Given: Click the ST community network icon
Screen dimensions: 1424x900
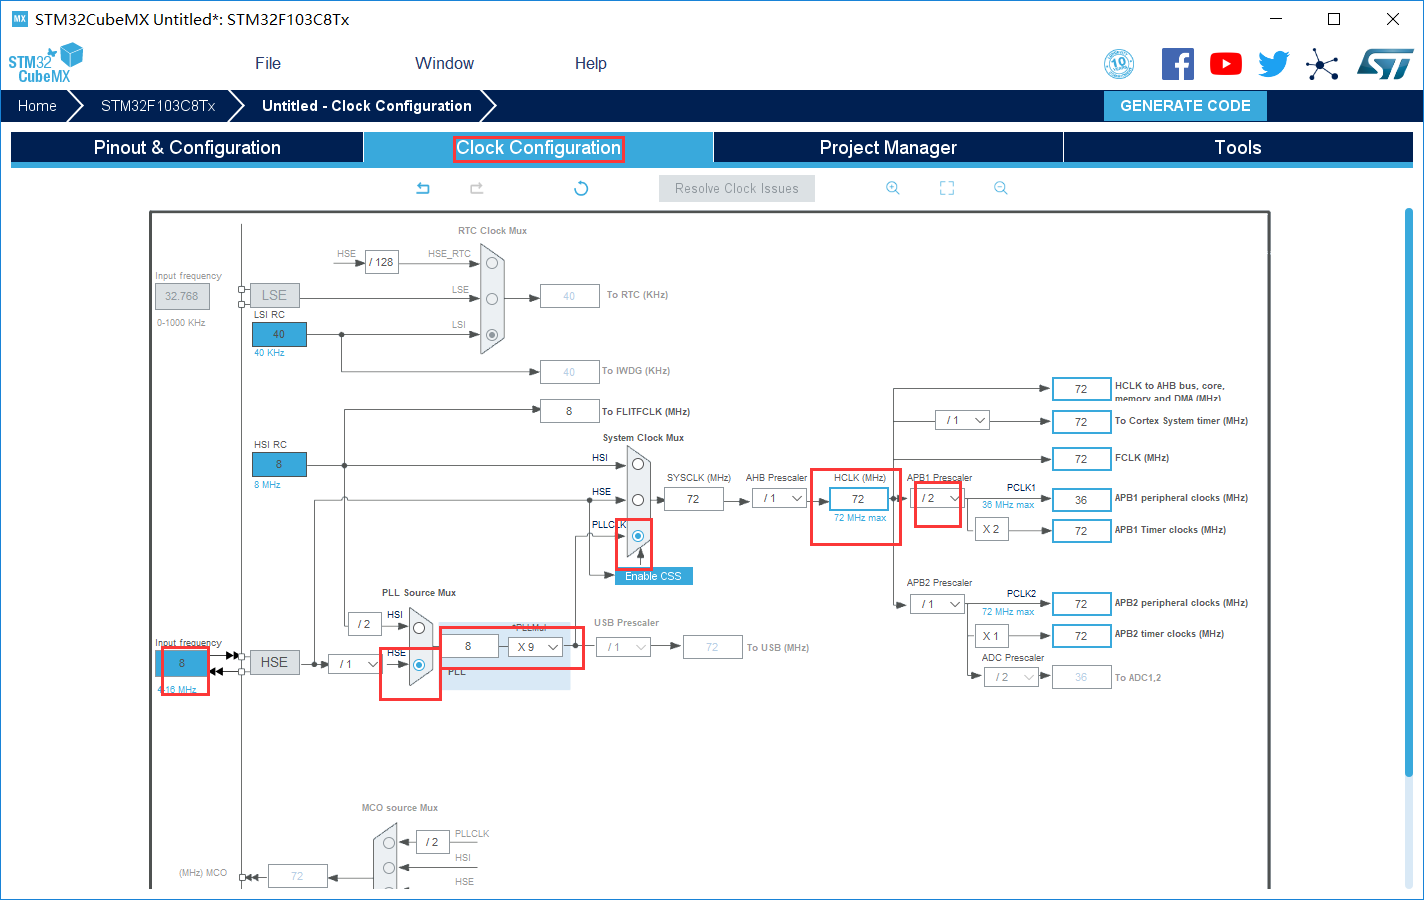Looking at the screenshot, I should [x=1322, y=65].
